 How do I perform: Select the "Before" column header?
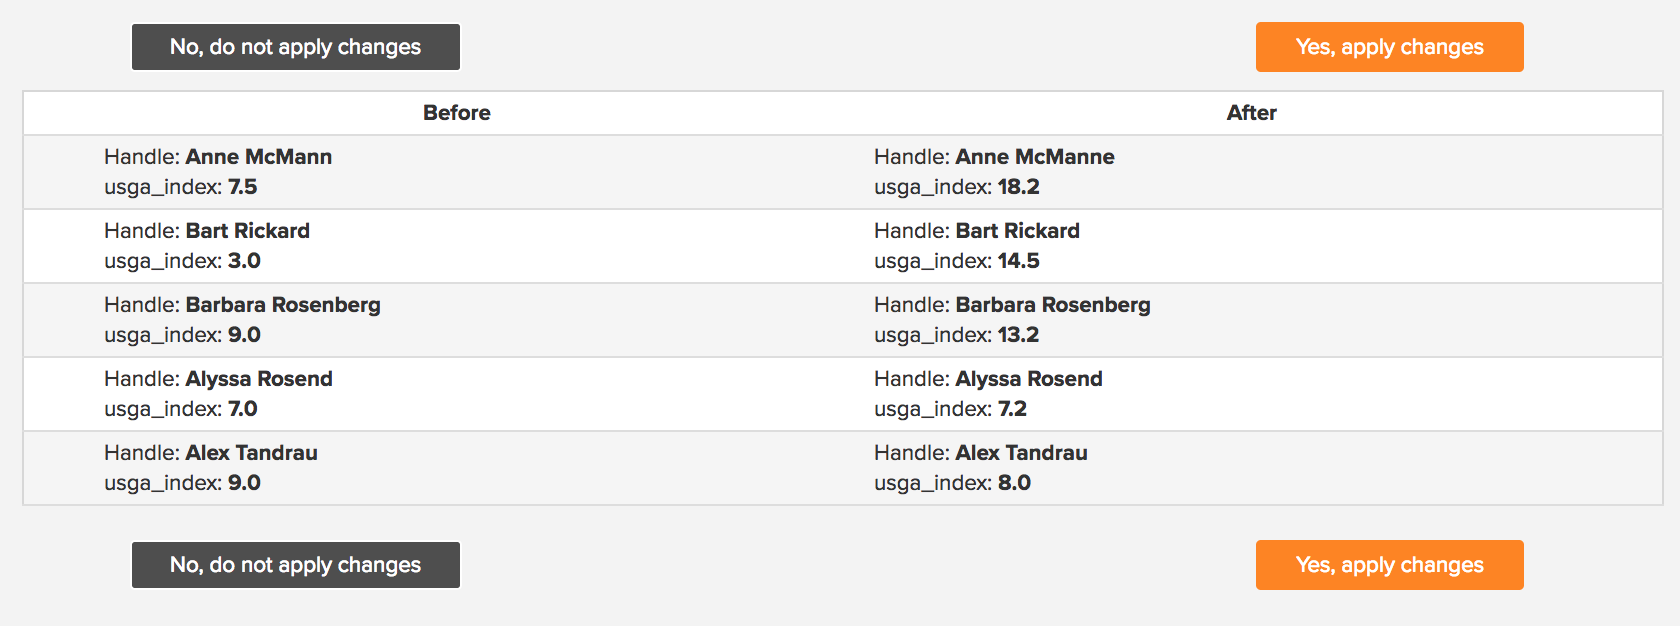457,113
